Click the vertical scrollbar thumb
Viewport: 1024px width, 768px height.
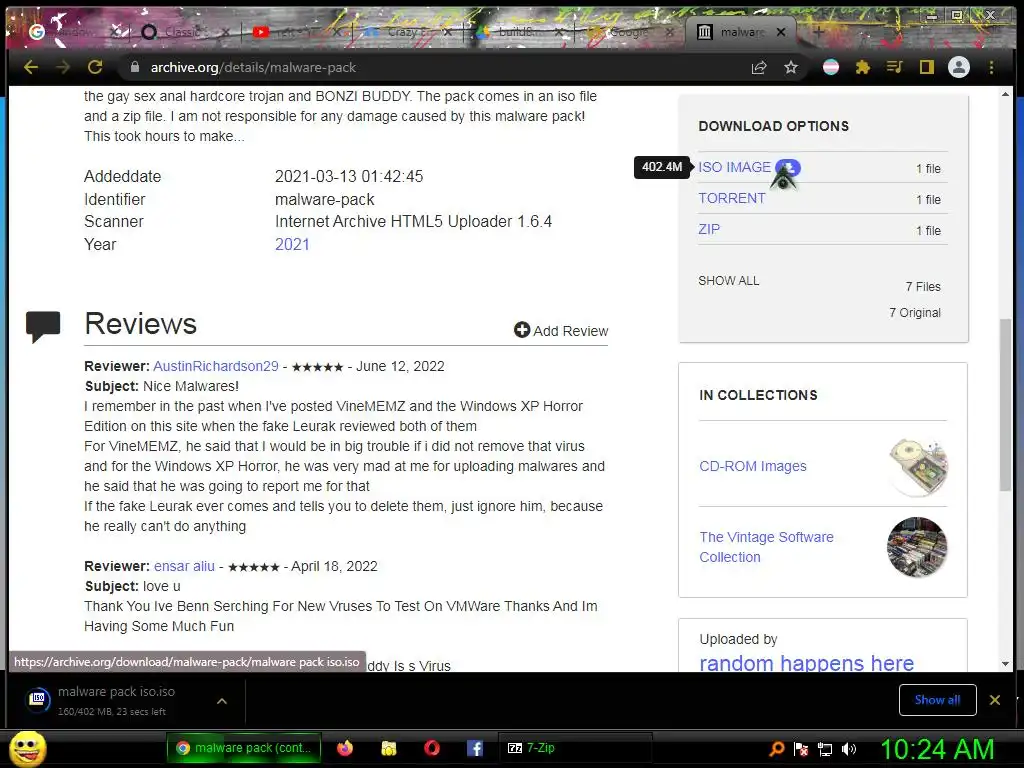coord(1005,405)
